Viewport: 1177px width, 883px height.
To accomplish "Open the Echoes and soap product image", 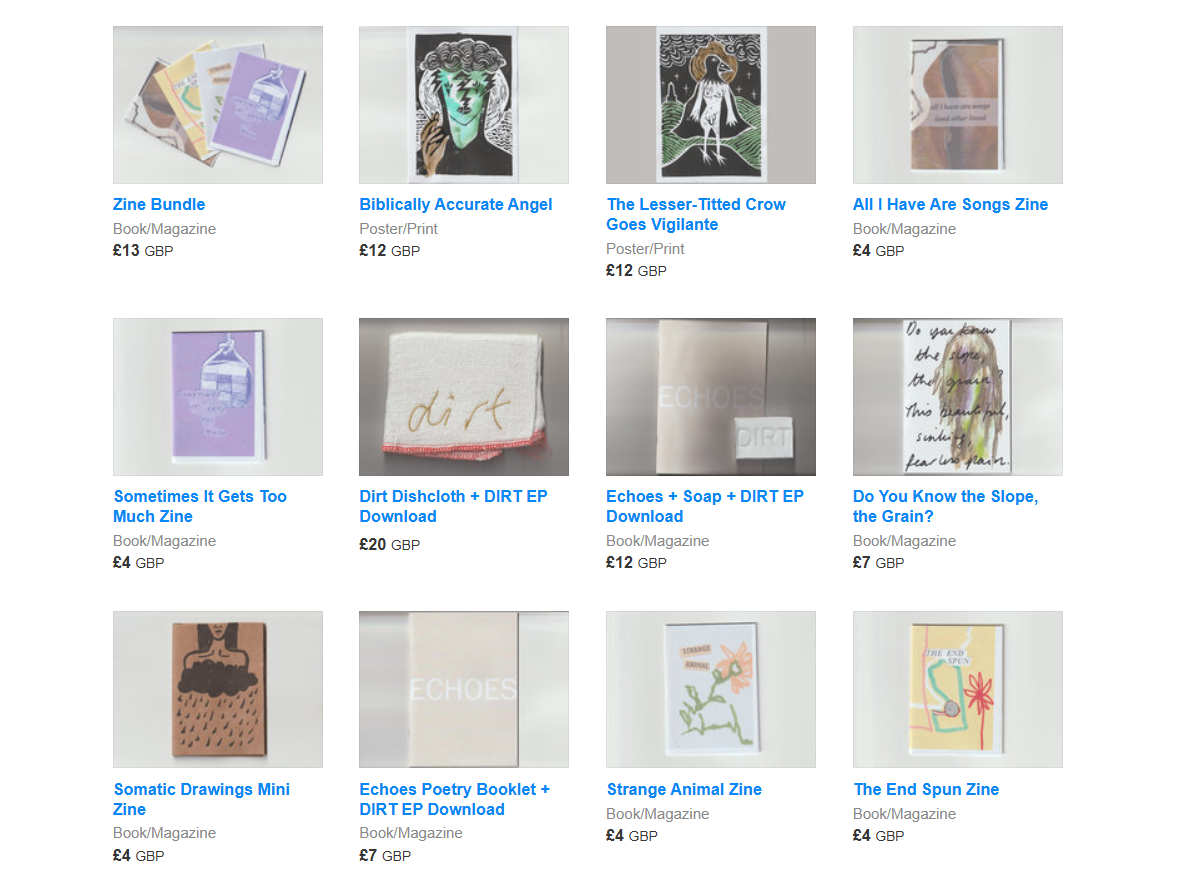I will tap(711, 396).
